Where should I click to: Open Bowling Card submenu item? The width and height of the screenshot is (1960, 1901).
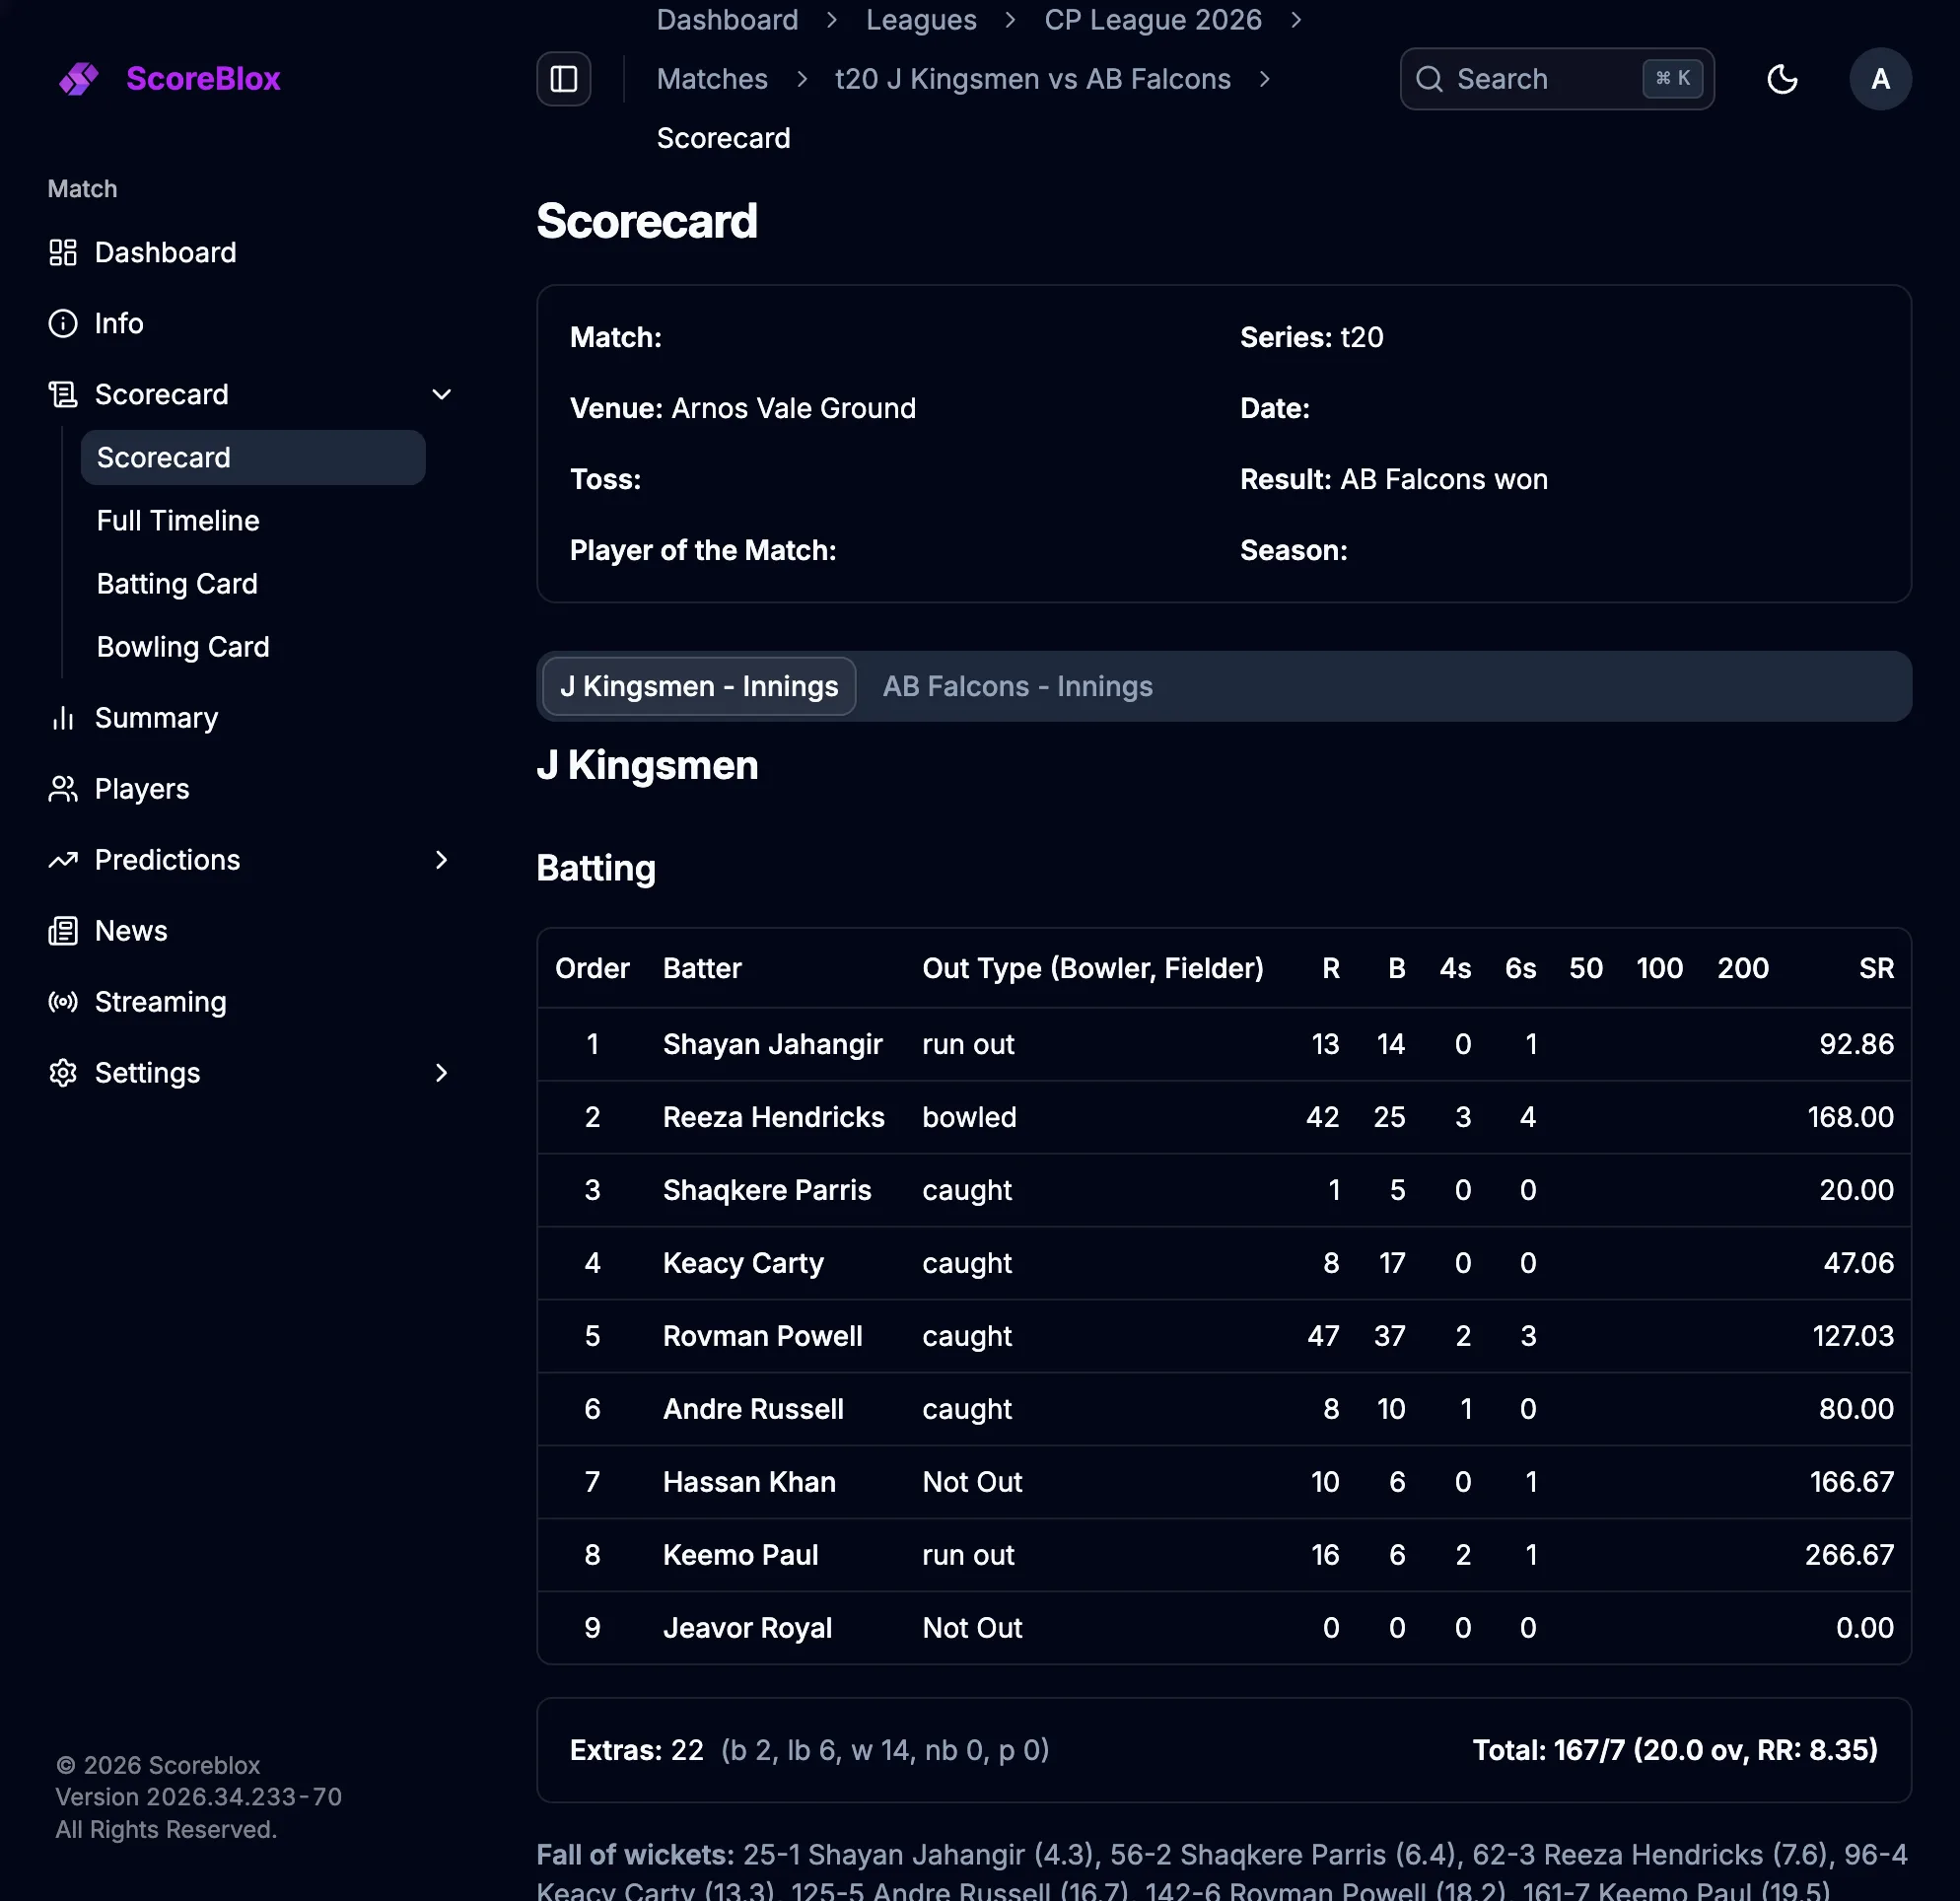coord(183,647)
